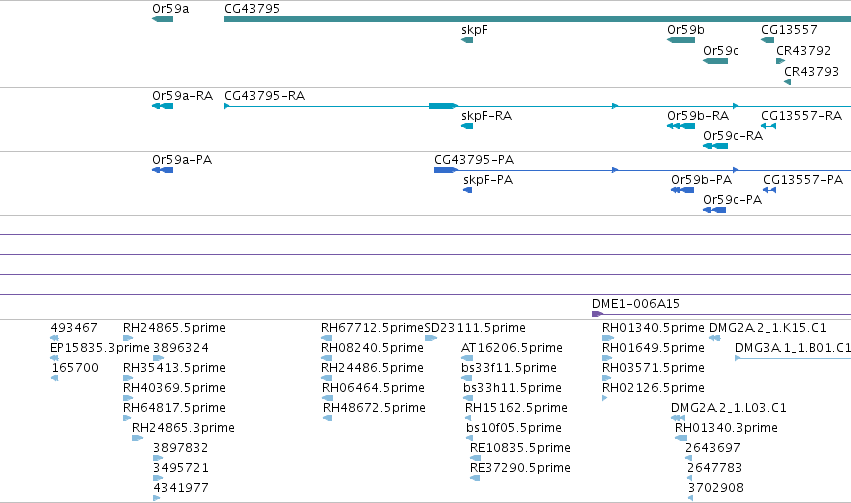Click the Or59a-RA transcript glyph

click(162, 106)
